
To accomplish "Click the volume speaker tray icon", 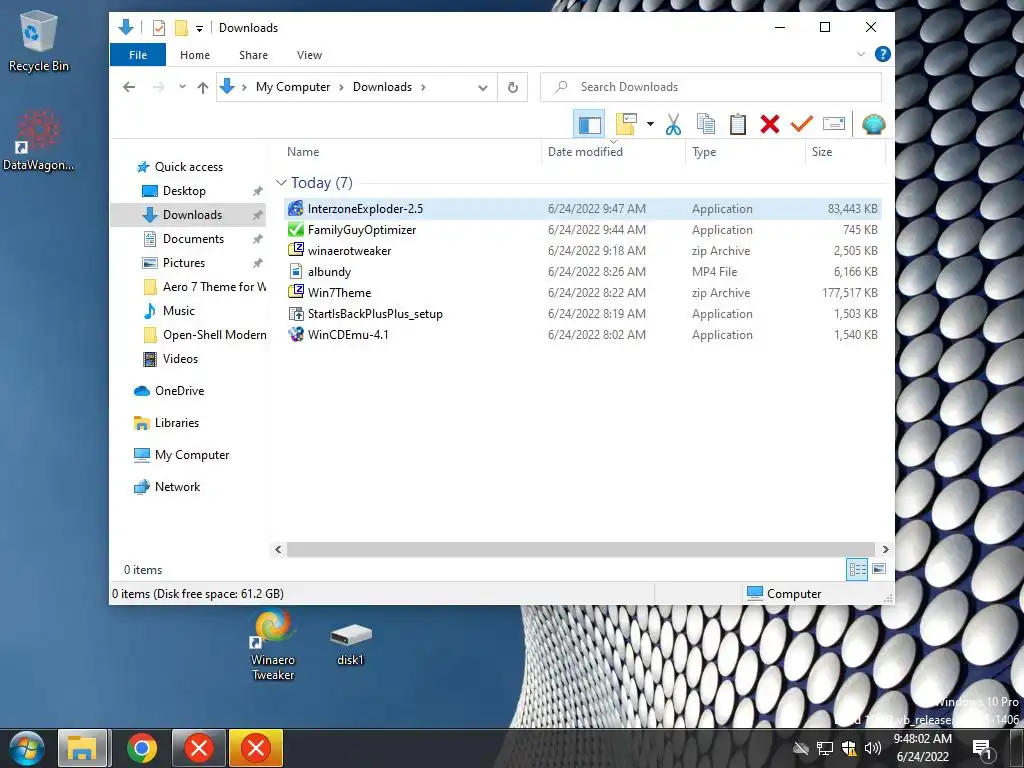I will [x=872, y=748].
